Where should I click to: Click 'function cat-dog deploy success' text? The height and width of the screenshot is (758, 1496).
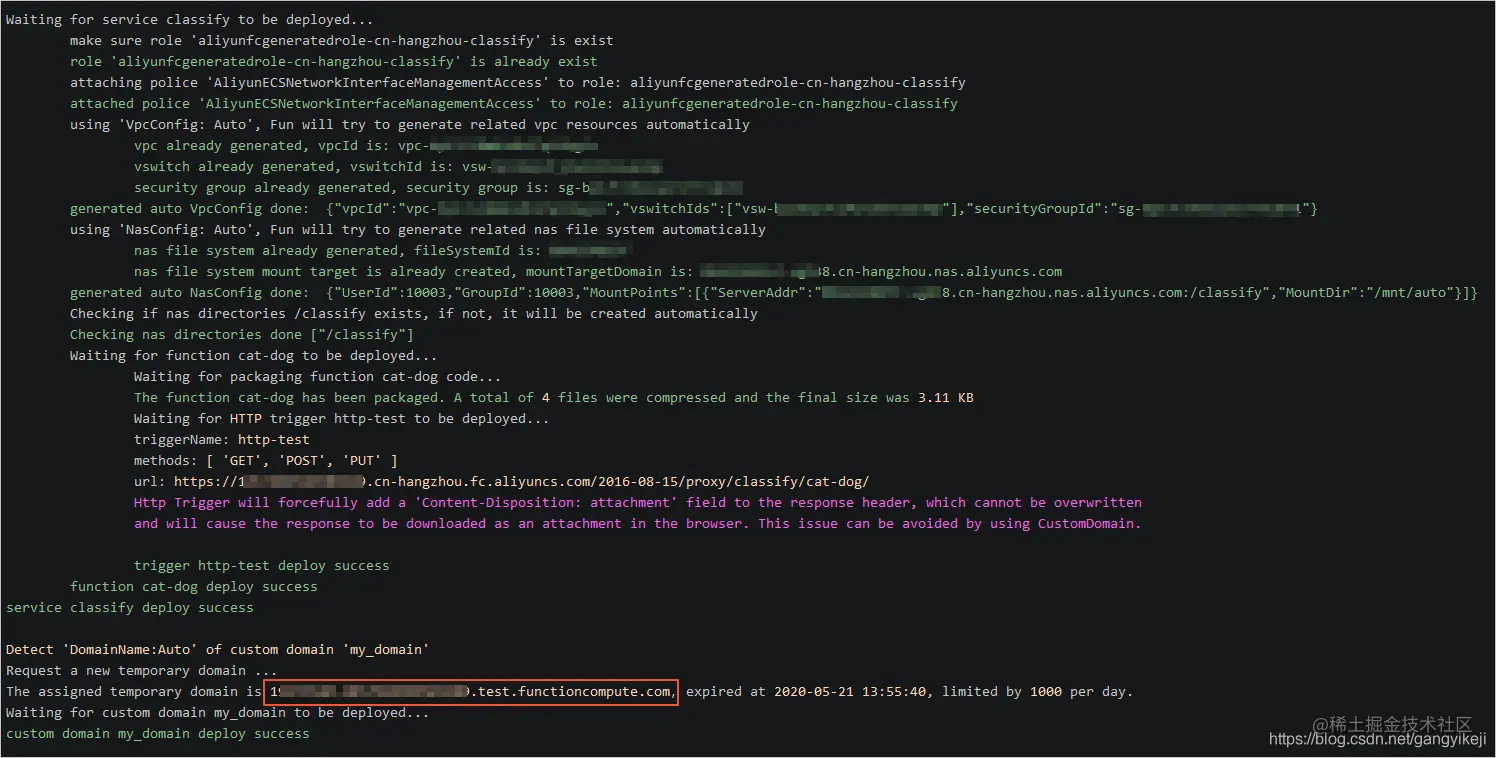point(194,587)
